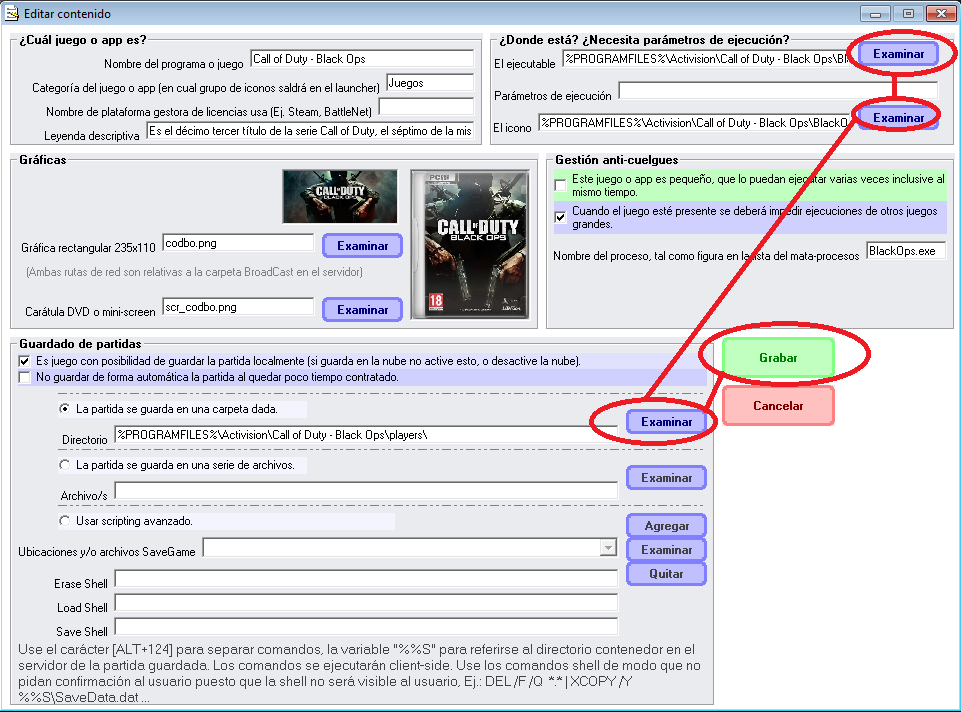Click the Nombre del programa o juego field
The width and height of the screenshot is (961, 712).
pyautogui.click(x=362, y=59)
